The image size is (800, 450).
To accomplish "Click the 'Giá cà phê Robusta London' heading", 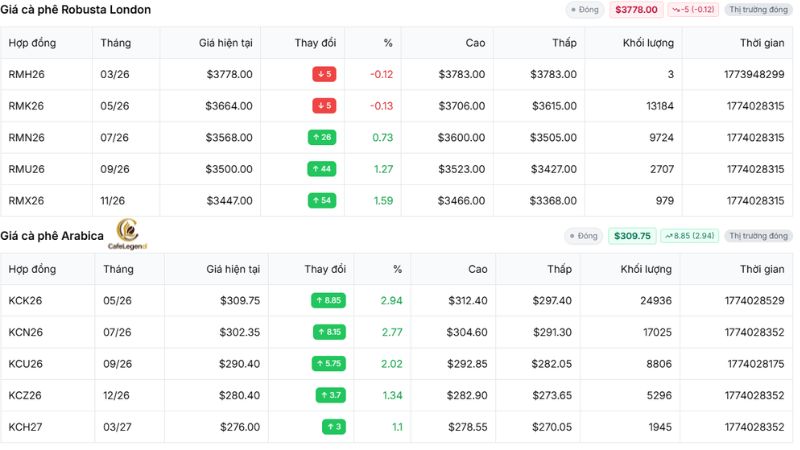I will coord(76,10).
